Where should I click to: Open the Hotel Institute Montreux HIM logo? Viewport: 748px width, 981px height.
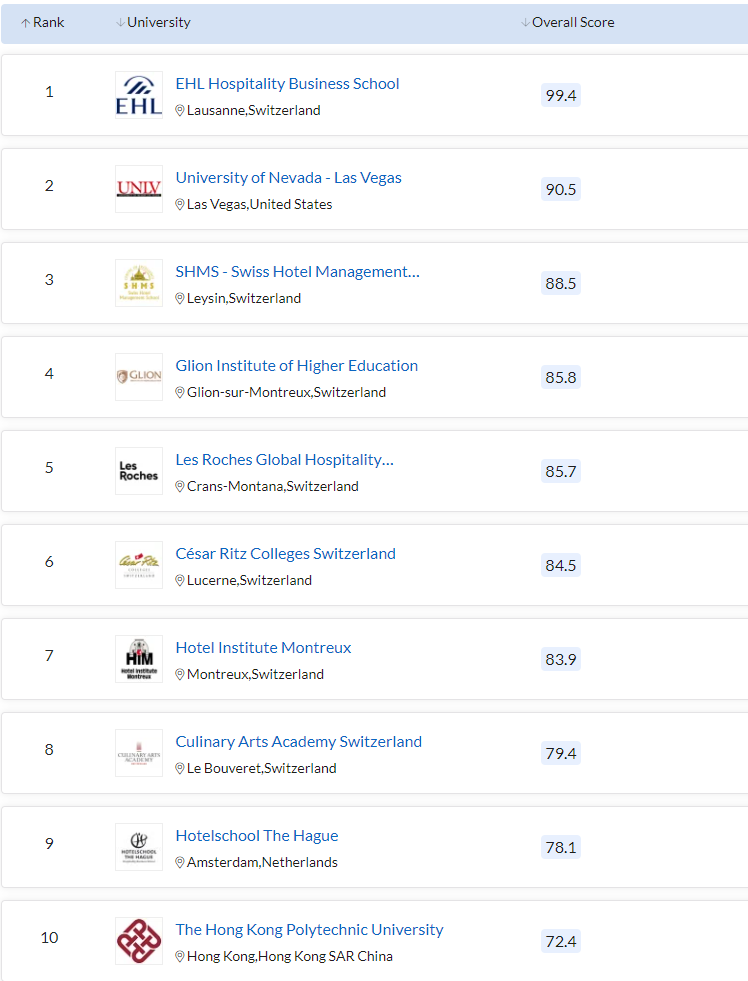(139, 659)
